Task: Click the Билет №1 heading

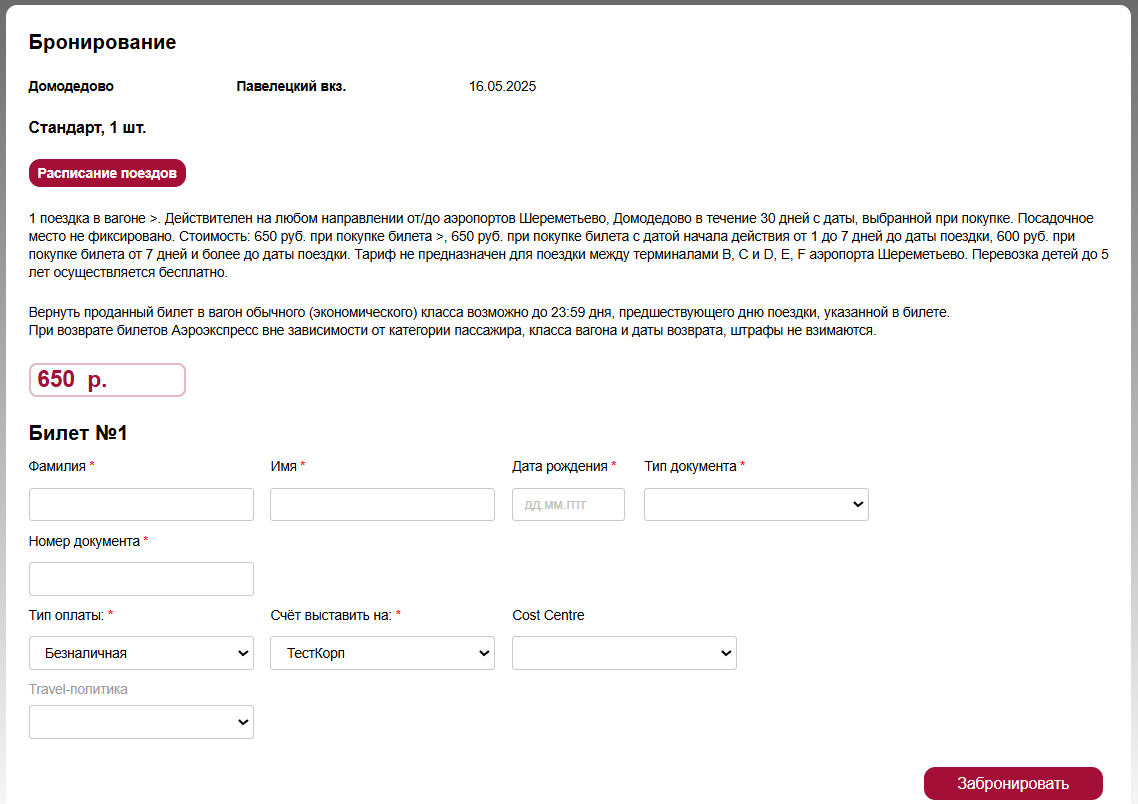Action: [x=78, y=433]
